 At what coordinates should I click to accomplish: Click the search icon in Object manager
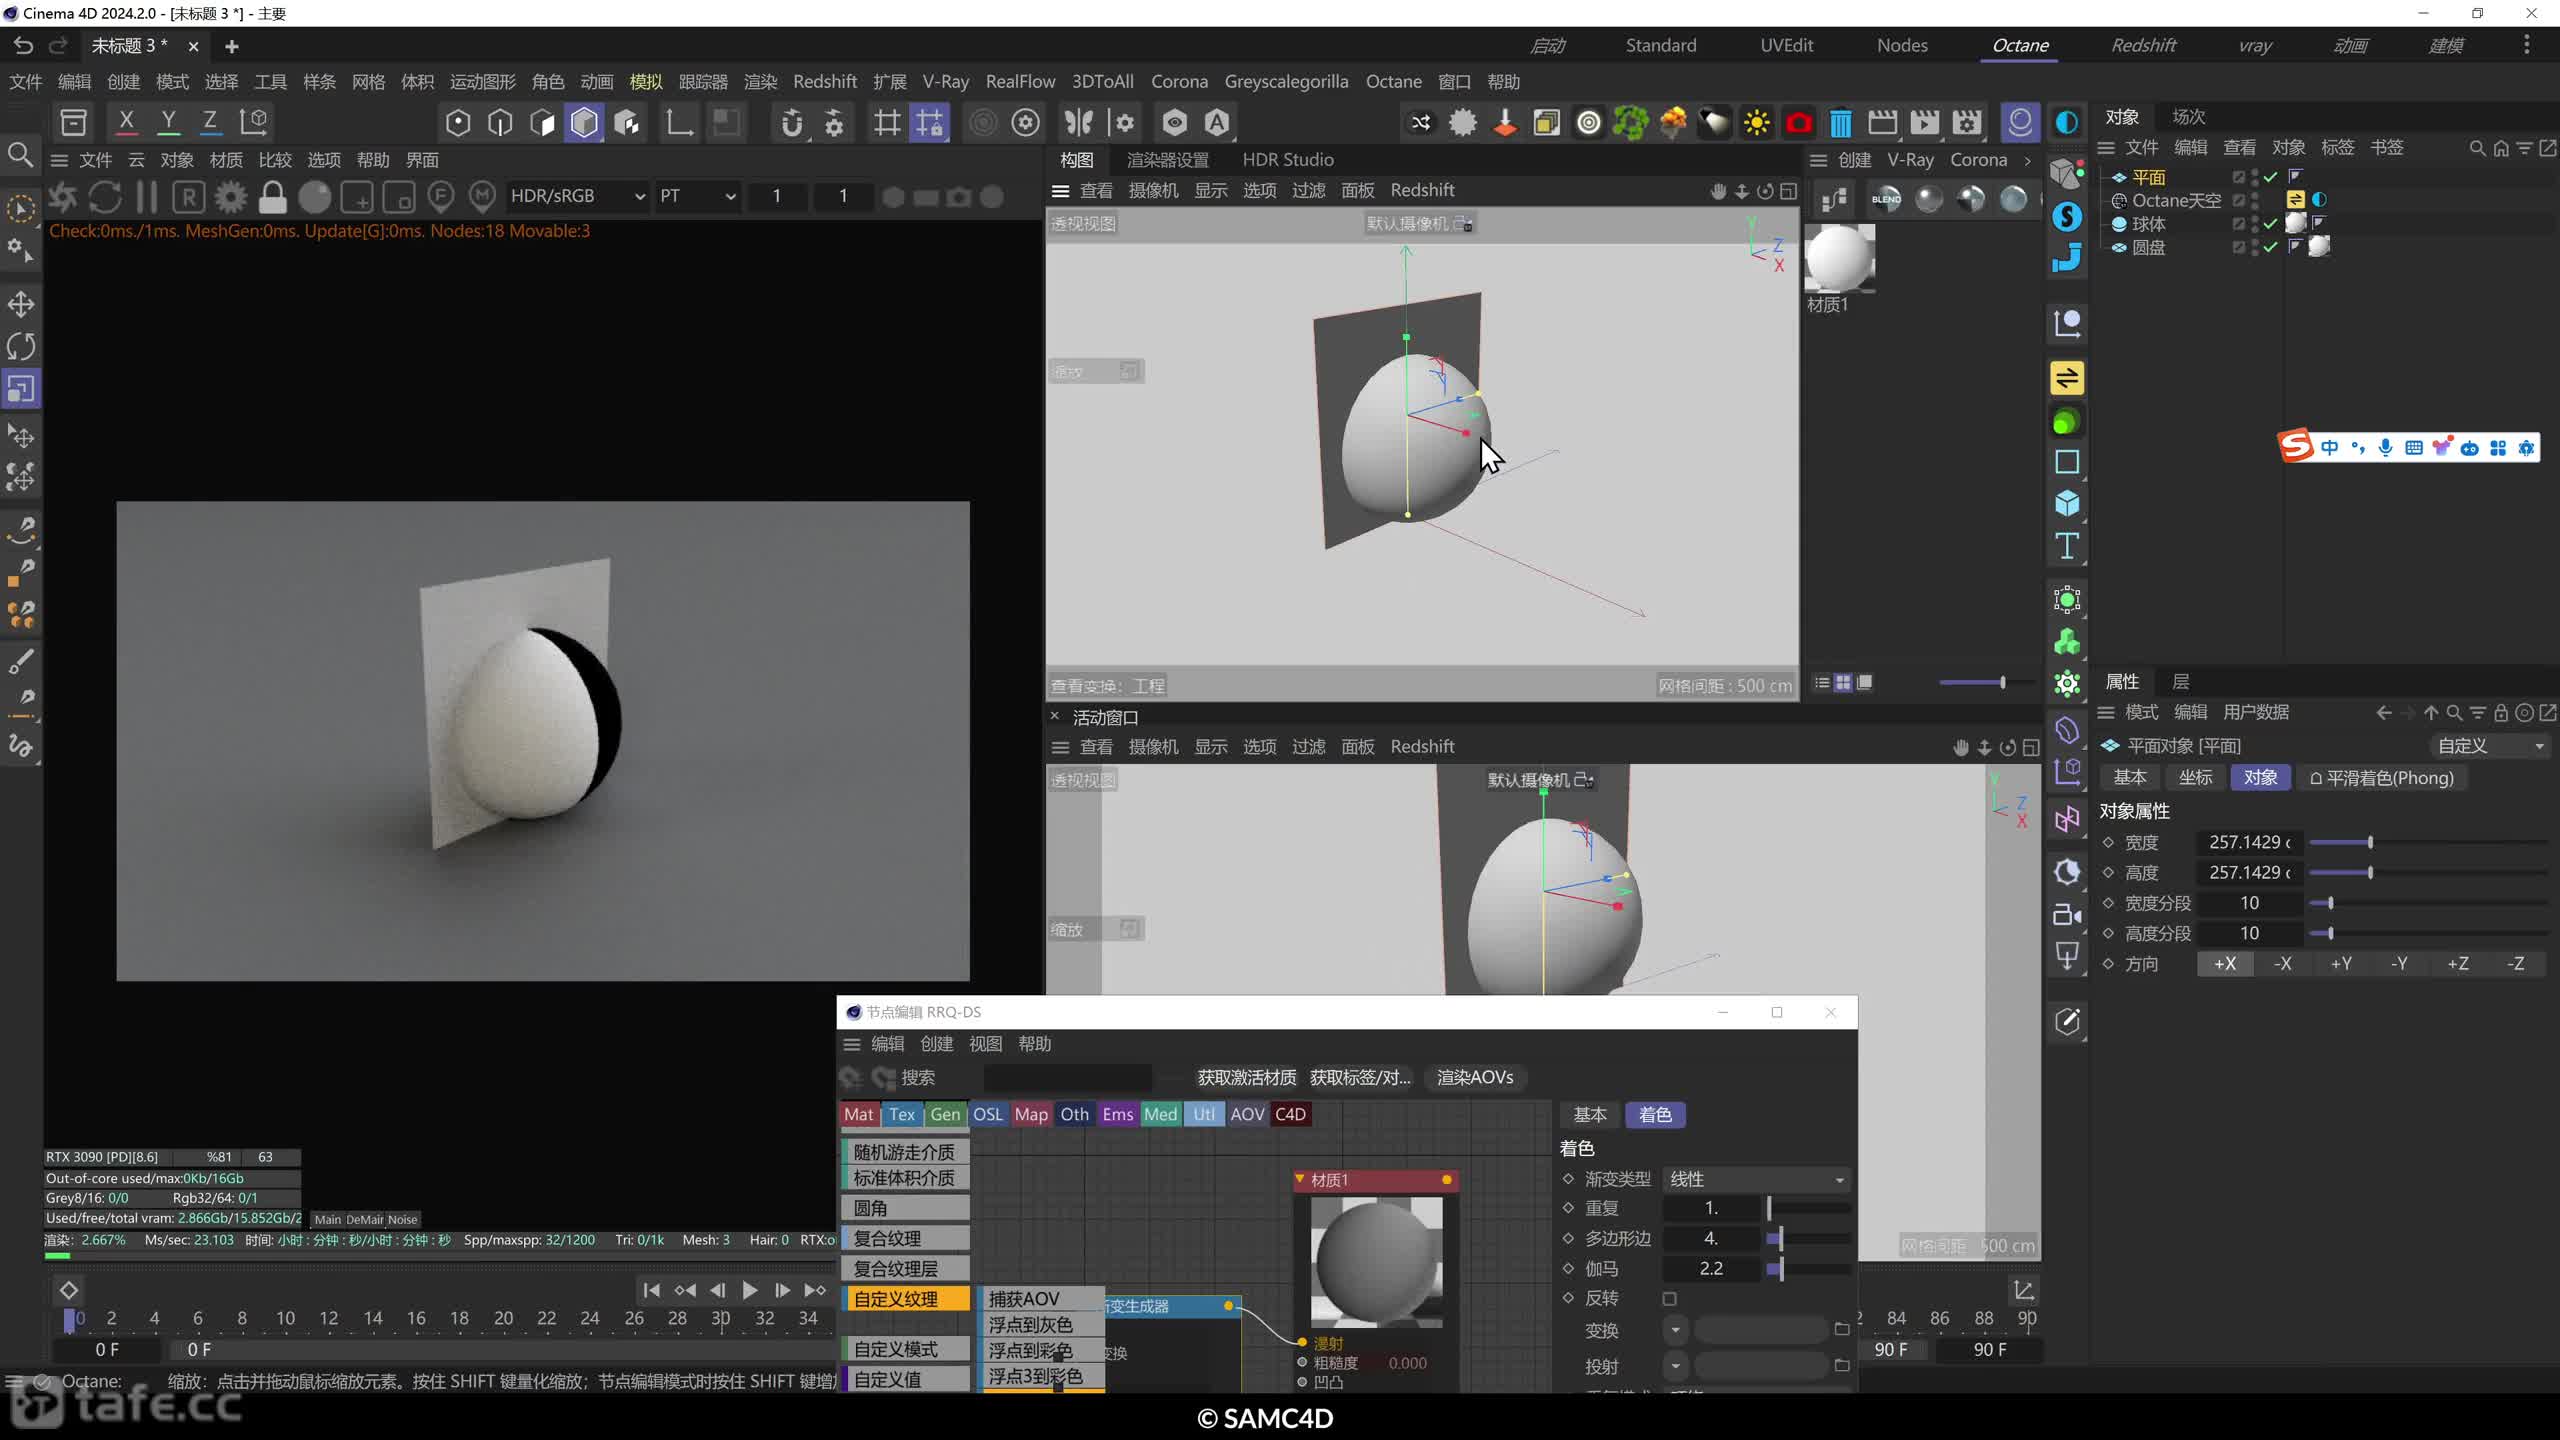[x=2477, y=148]
